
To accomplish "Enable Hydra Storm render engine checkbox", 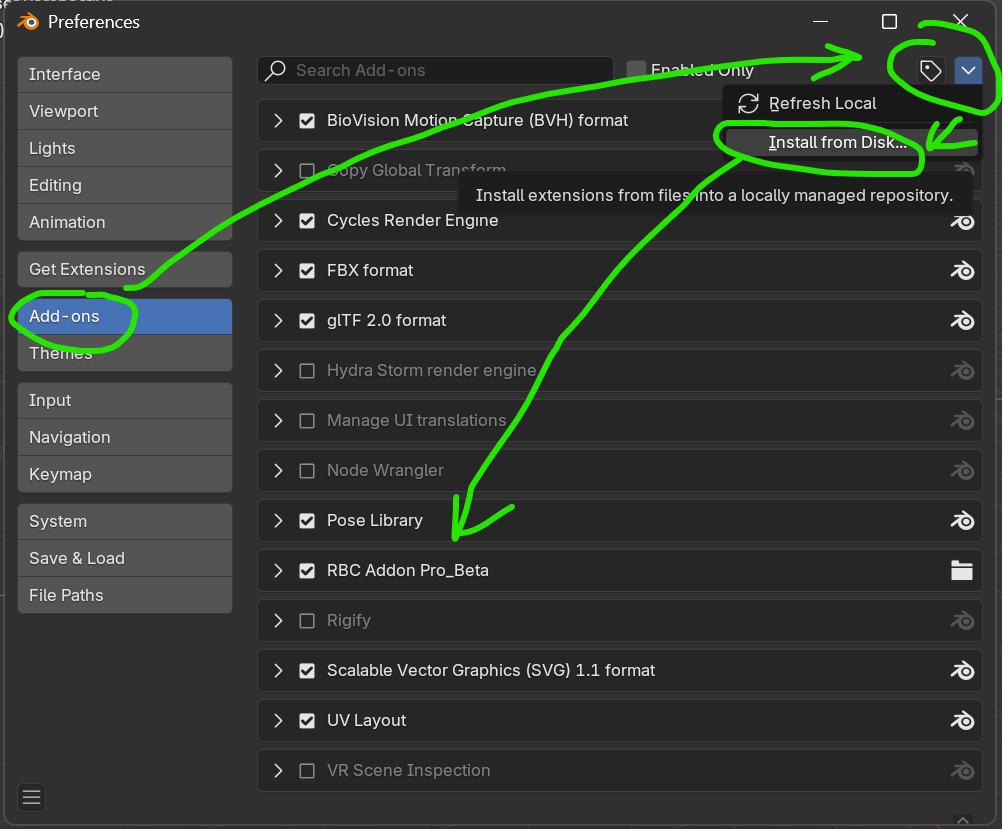I will coord(307,371).
